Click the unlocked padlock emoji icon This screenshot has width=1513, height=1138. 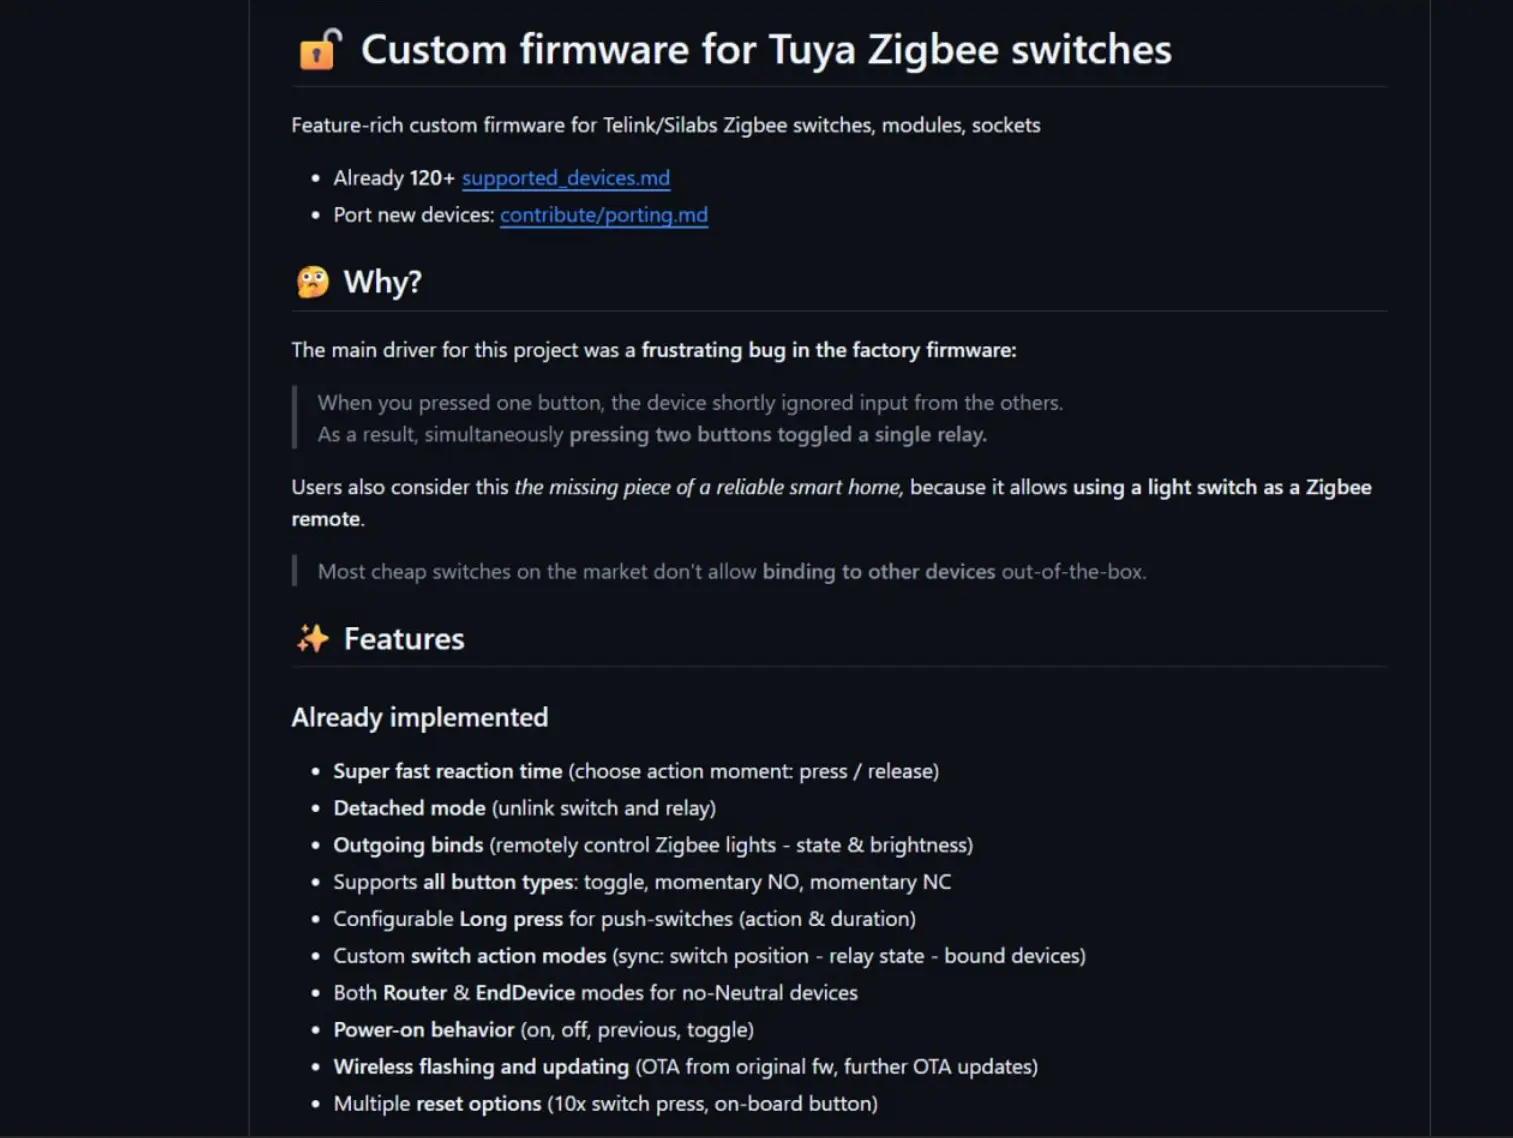coord(320,49)
